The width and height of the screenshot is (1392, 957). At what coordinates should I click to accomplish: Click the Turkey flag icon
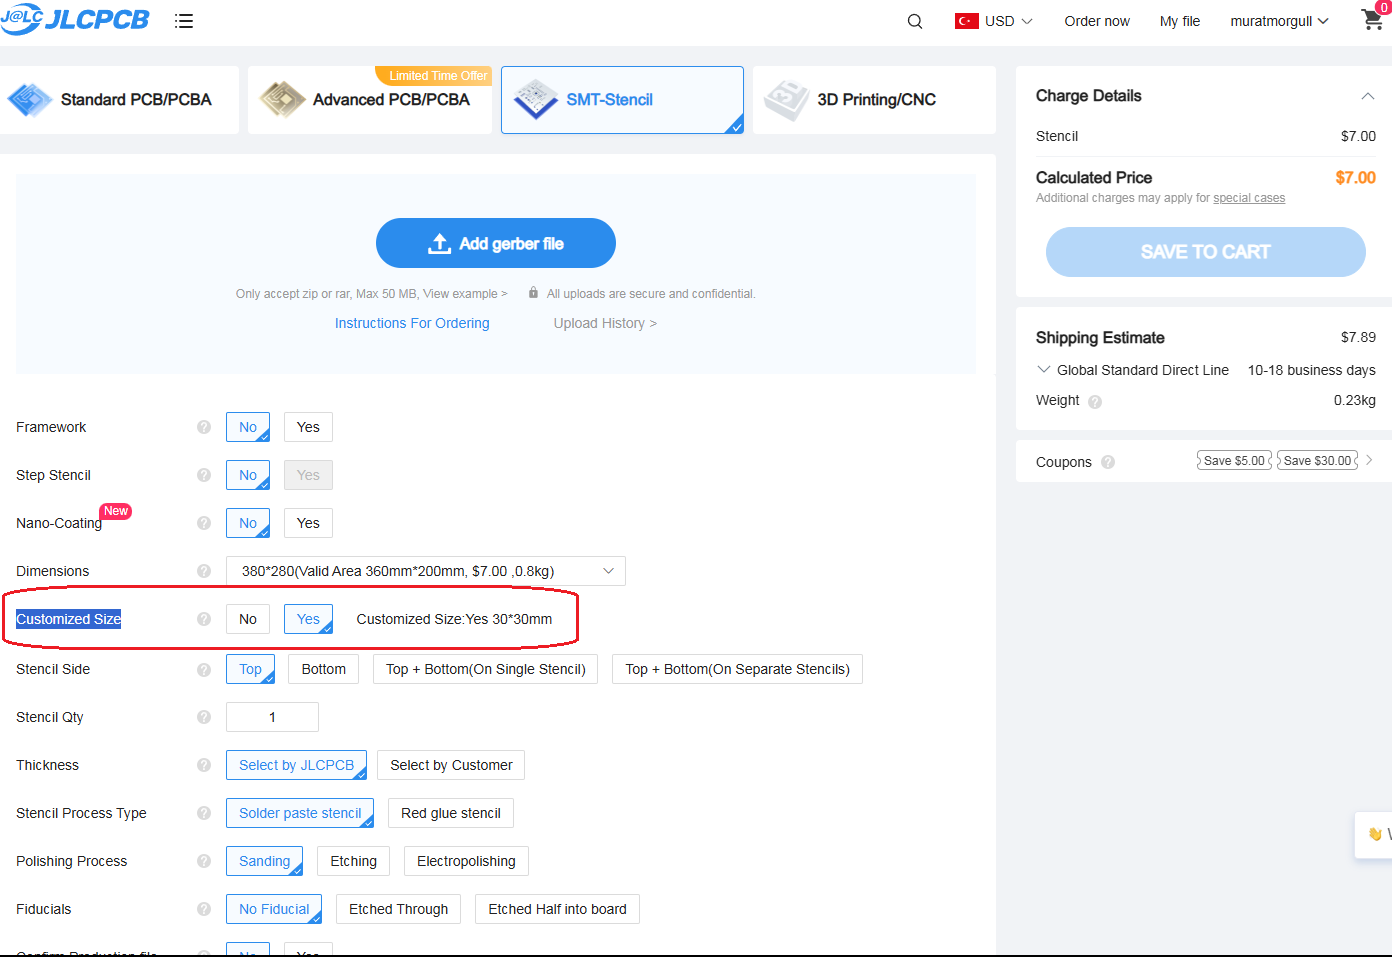pos(967,21)
